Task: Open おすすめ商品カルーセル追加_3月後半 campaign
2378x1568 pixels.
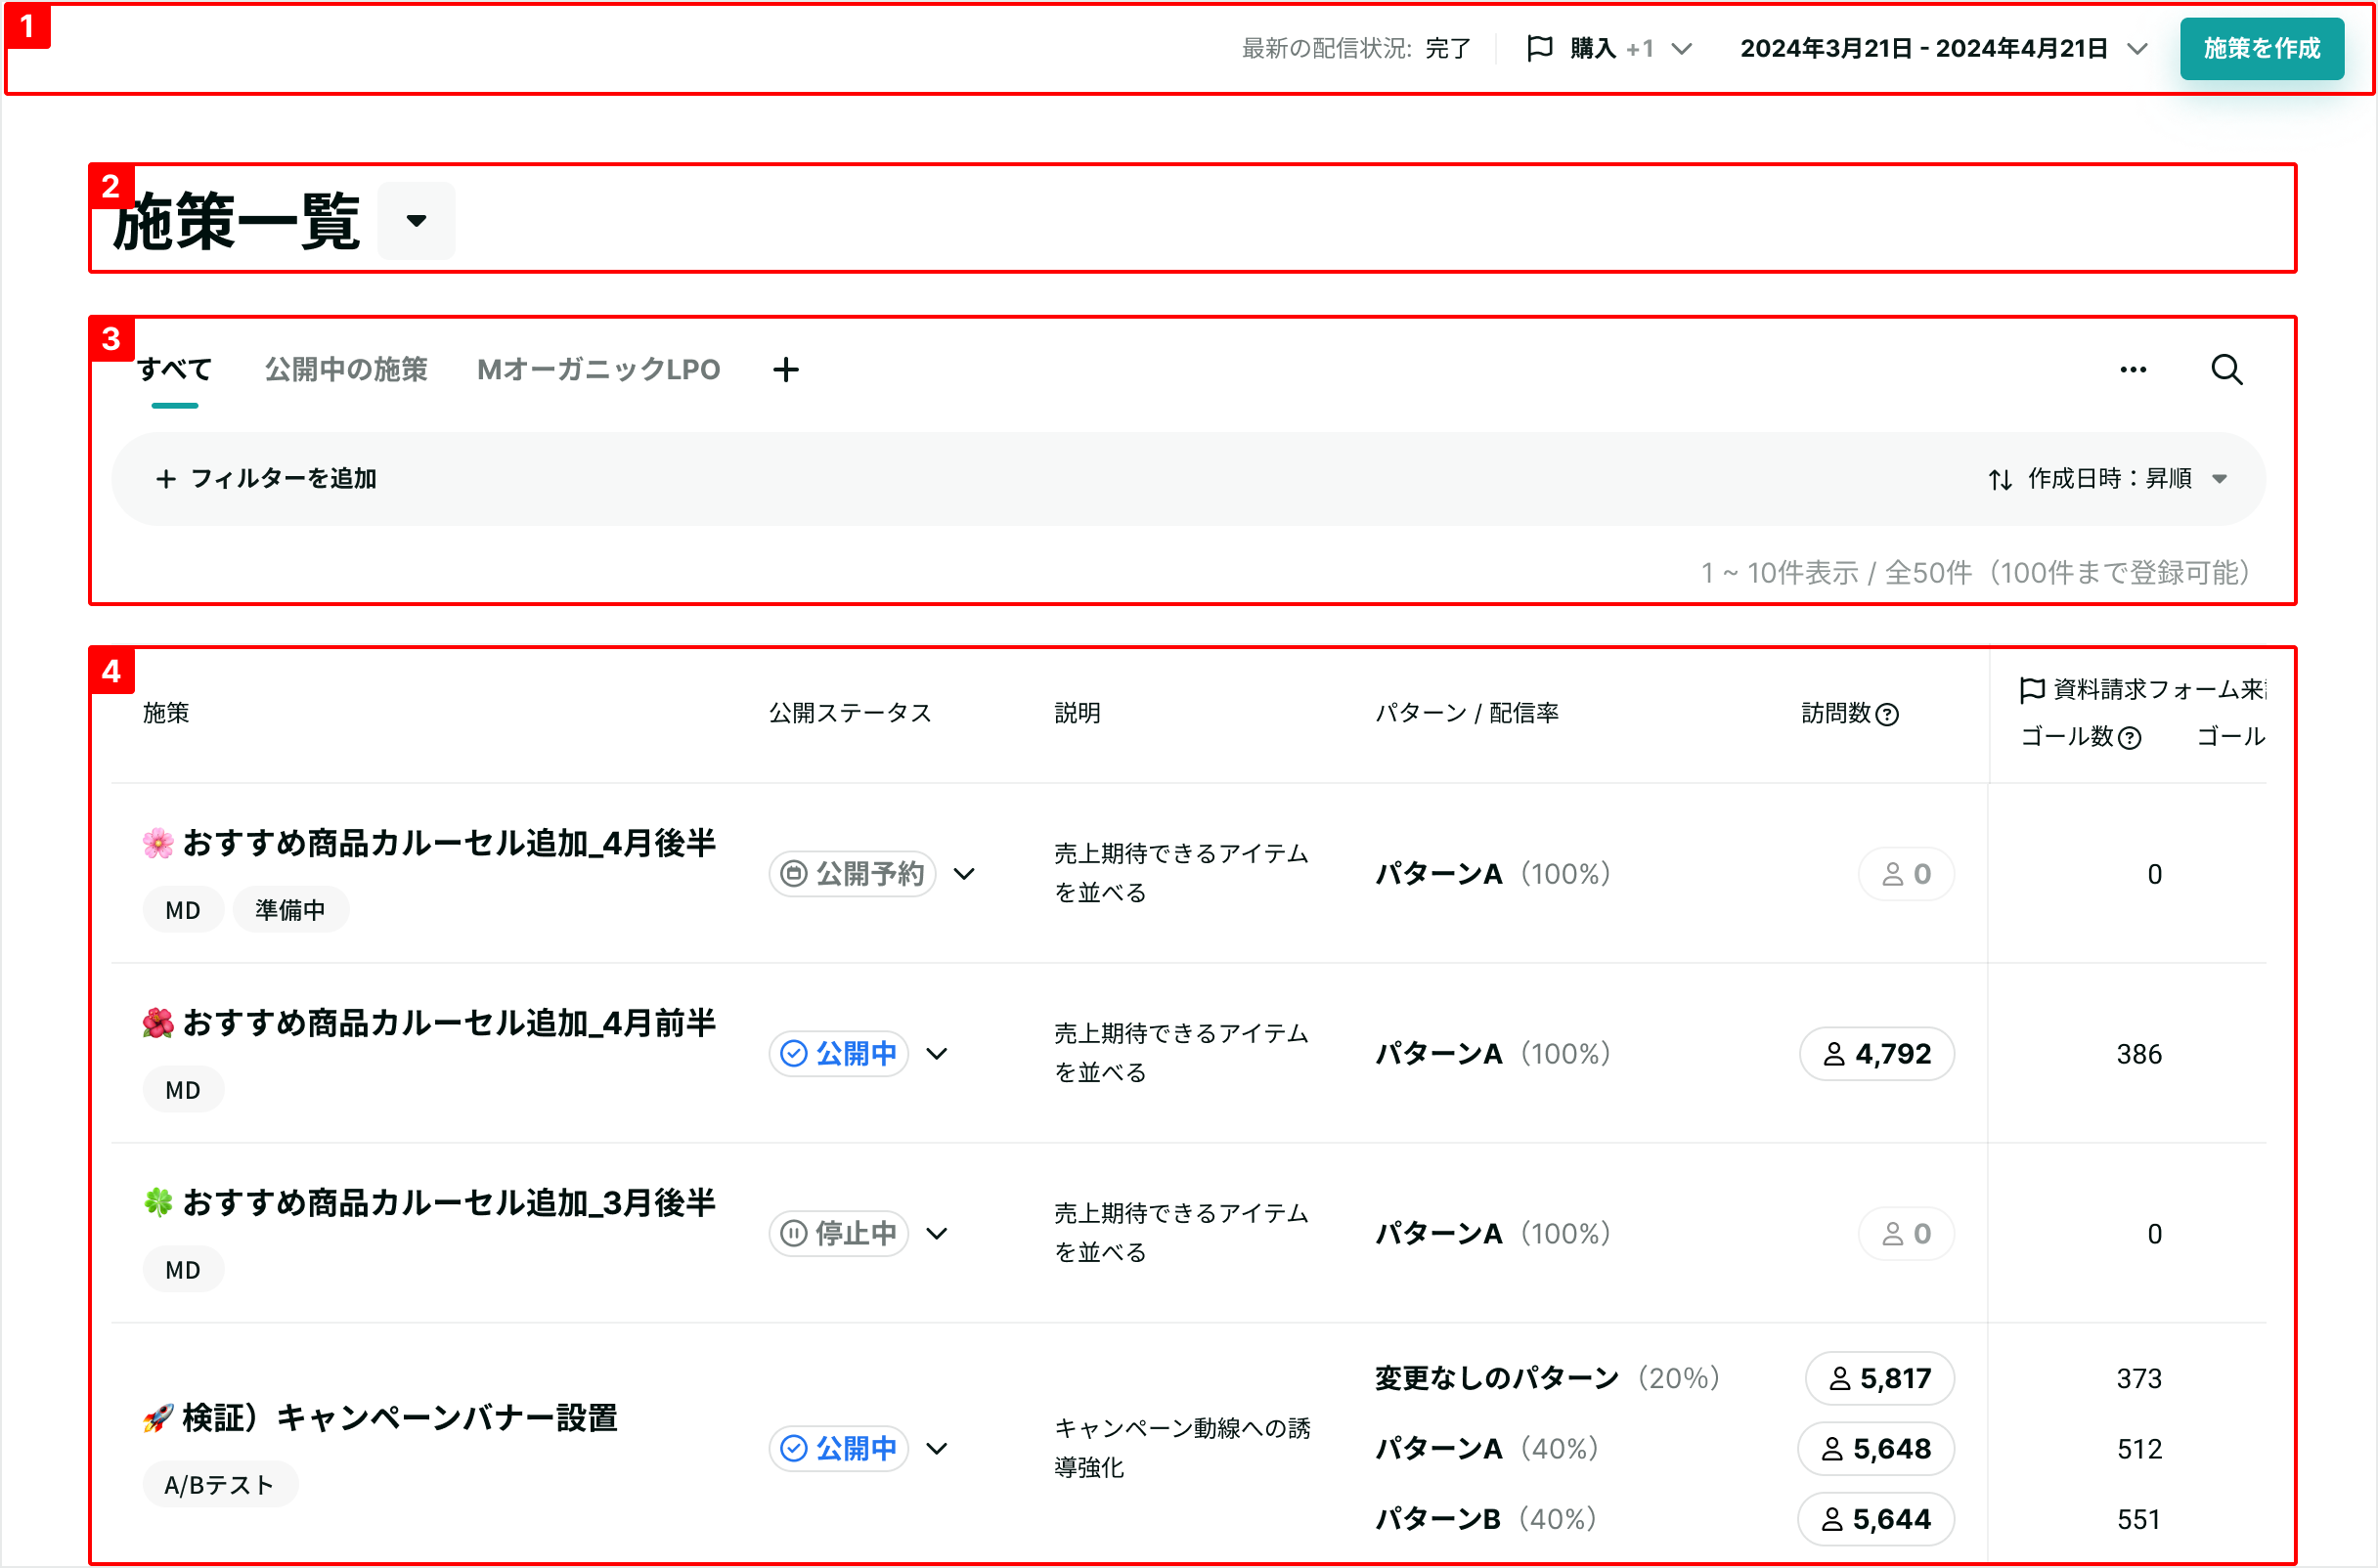Action: click(x=449, y=1203)
